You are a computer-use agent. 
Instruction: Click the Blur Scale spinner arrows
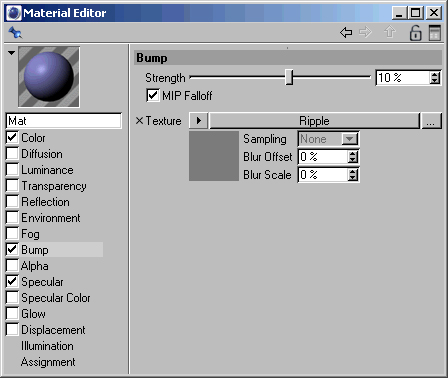click(353, 175)
